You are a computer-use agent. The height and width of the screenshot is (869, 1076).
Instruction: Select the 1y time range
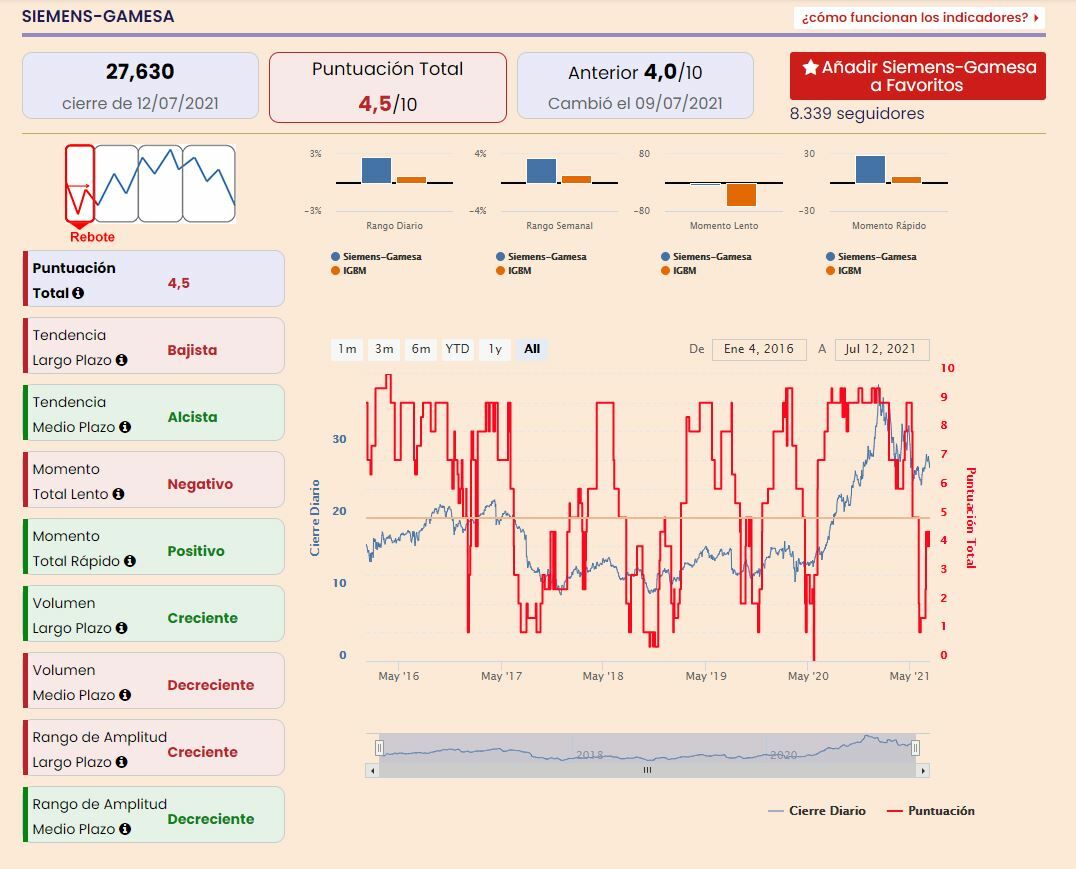[495, 349]
